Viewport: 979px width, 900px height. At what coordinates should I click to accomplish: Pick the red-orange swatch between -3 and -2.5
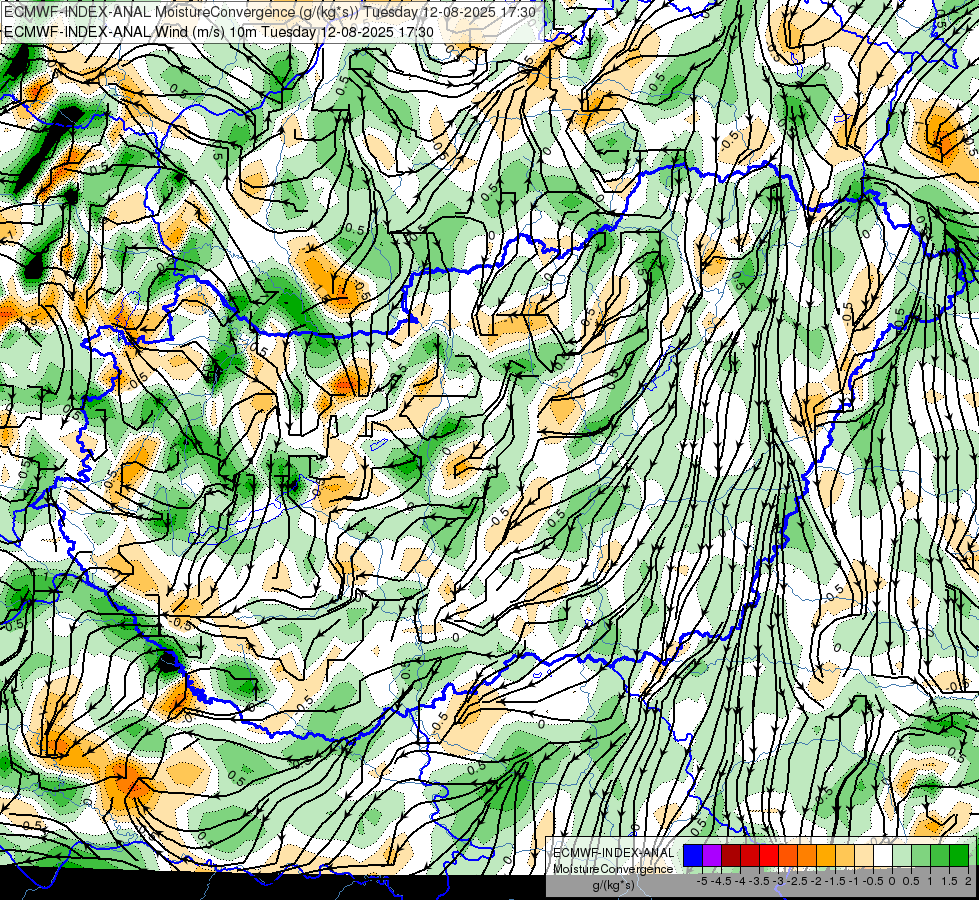[788, 856]
